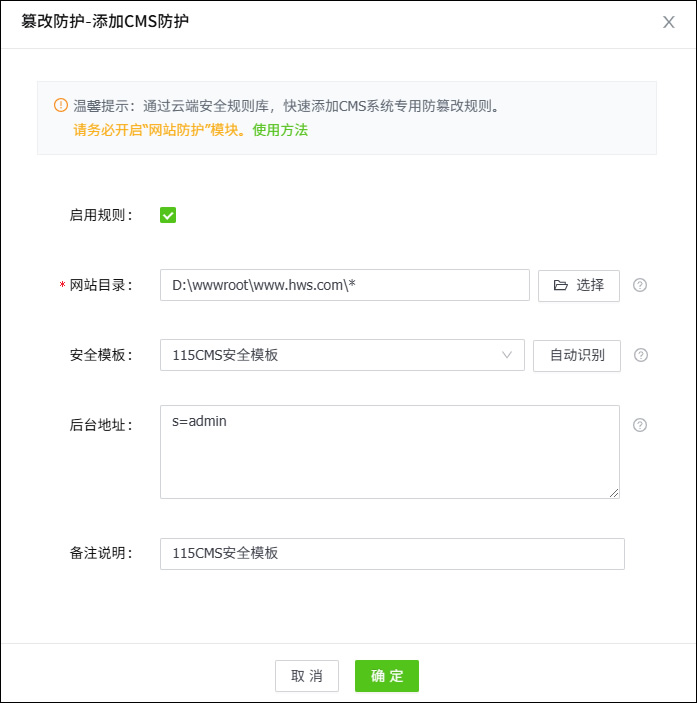
Task: Expand the 115CMS安全模板 dropdown arrow
Action: point(507,355)
